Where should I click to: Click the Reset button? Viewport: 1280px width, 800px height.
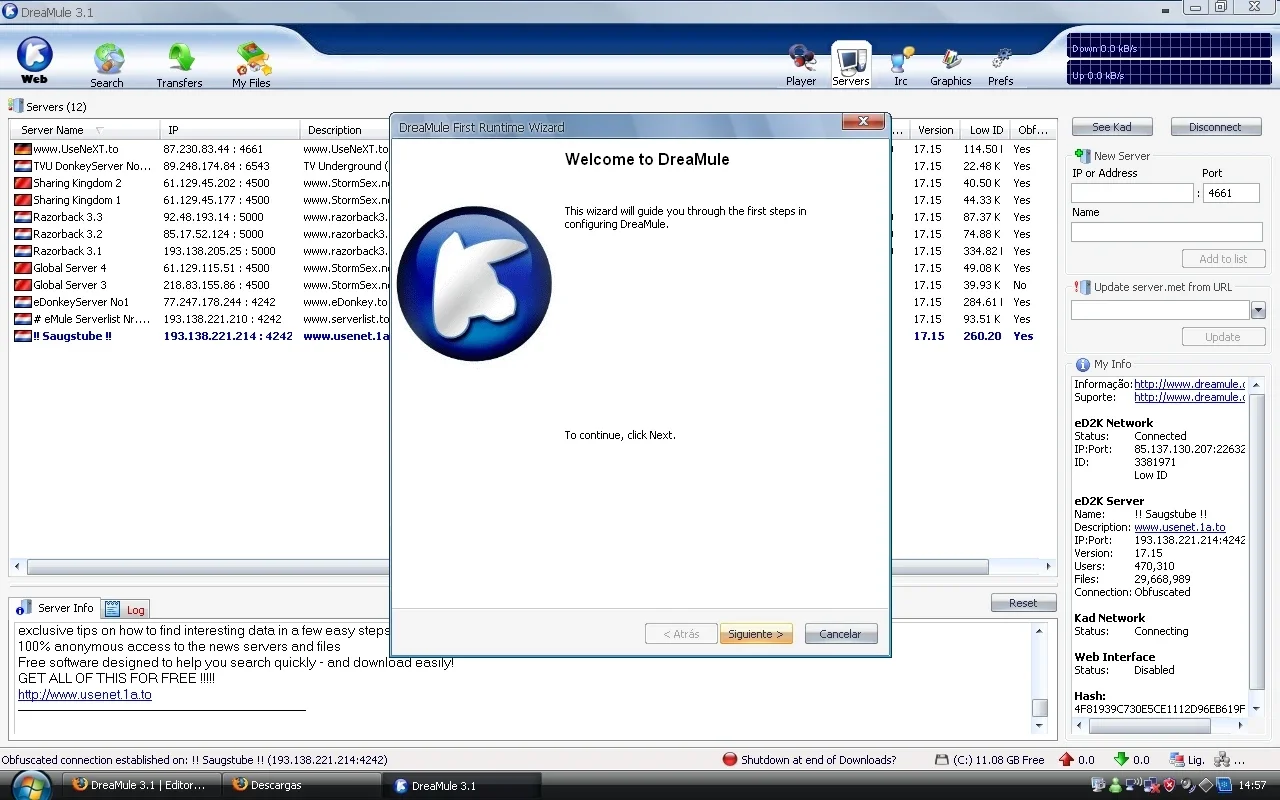click(1023, 603)
